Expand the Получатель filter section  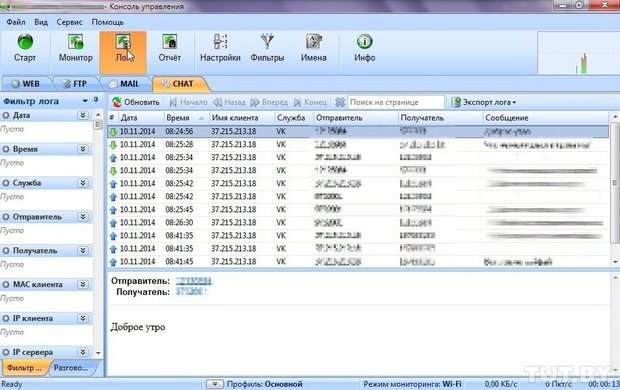pyautogui.click(x=83, y=250)
